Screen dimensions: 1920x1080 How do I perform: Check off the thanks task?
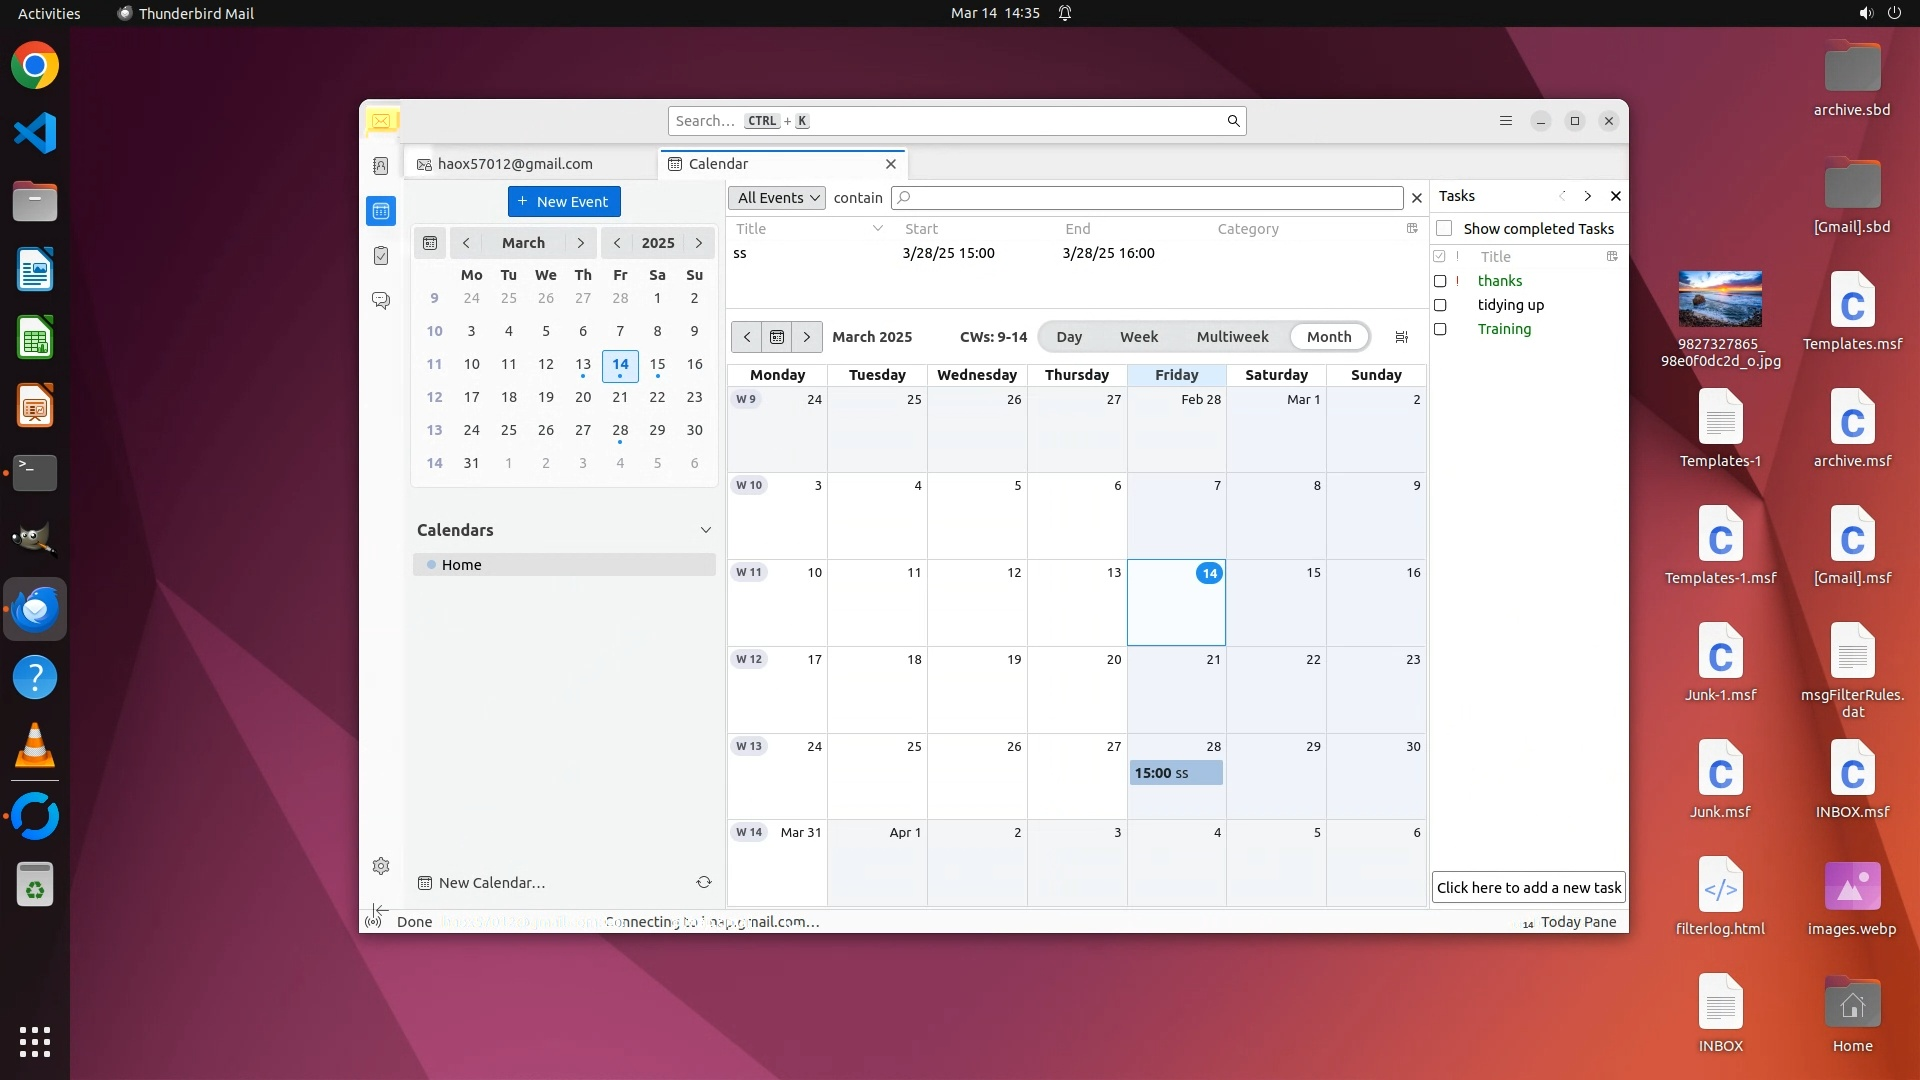(1440, 281)
